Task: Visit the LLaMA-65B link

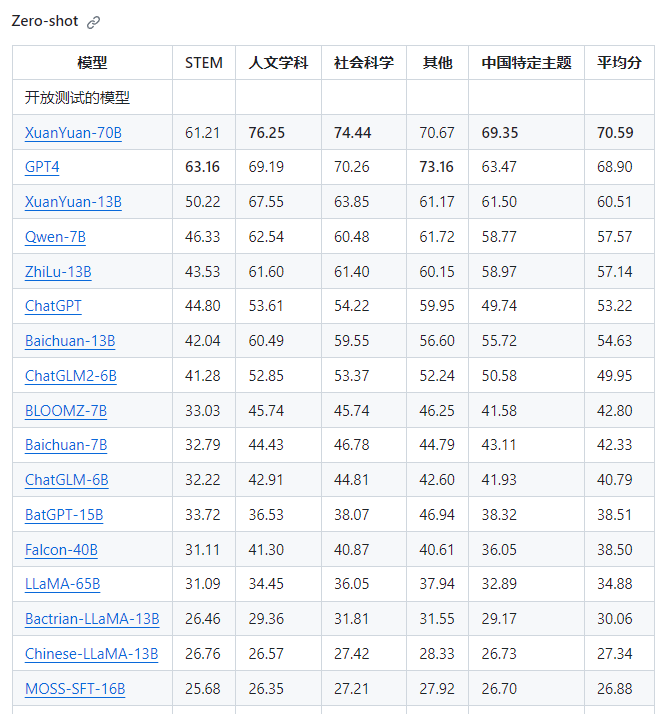Action: (62, 584)
